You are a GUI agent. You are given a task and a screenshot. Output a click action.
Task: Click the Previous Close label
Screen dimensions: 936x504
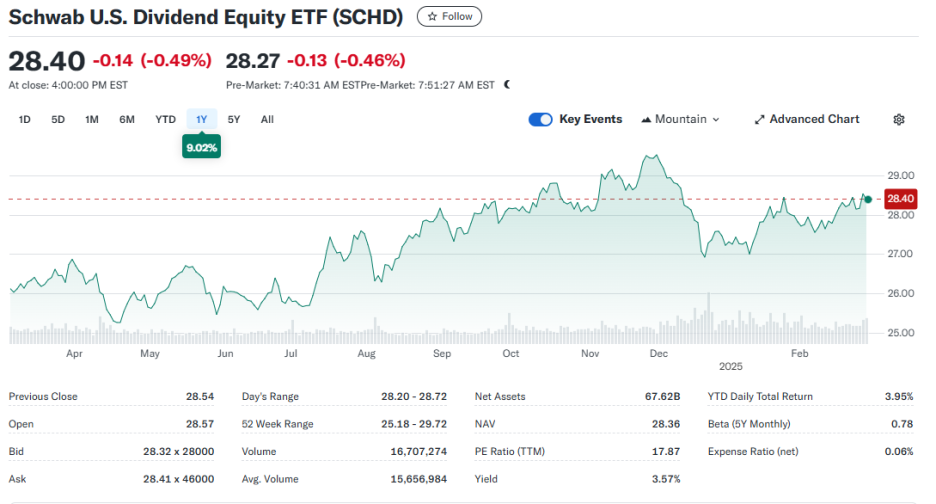43,397
